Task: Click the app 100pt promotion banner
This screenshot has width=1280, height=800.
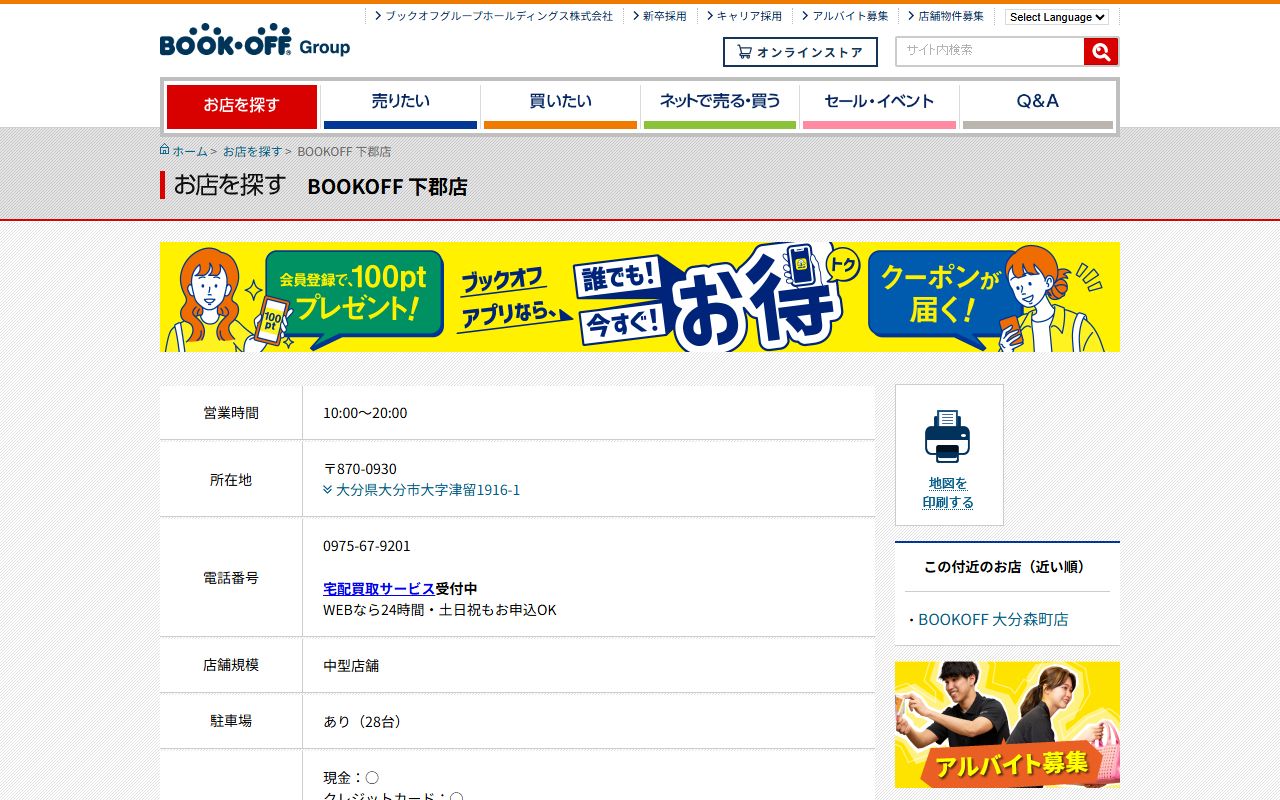Action: [640, 297]
